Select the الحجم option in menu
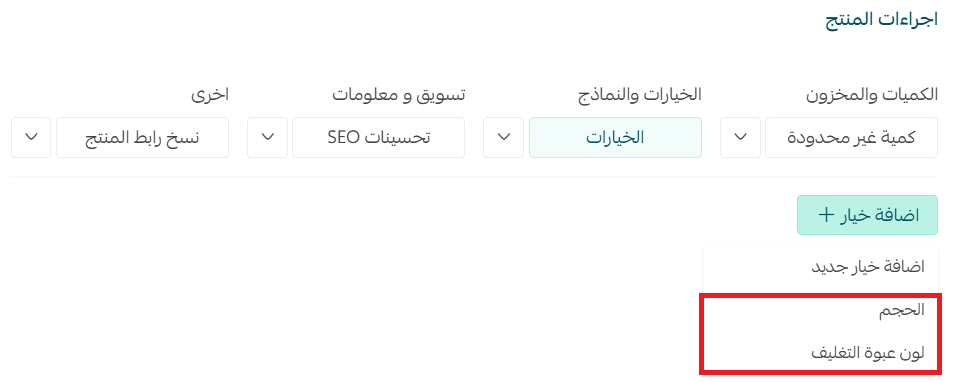The height and width of the screenshot is (382, 962). pos(821,310)
